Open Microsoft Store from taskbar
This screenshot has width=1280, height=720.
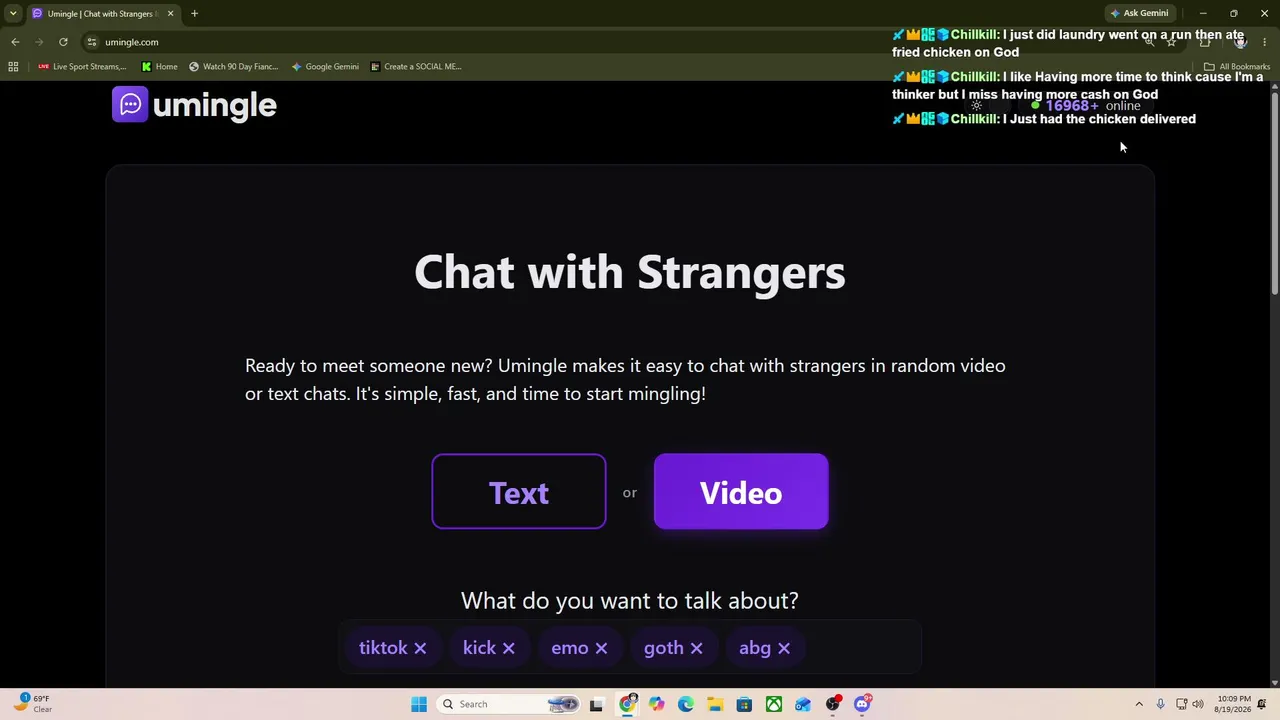pyautogui.click(x=744, y=704)
